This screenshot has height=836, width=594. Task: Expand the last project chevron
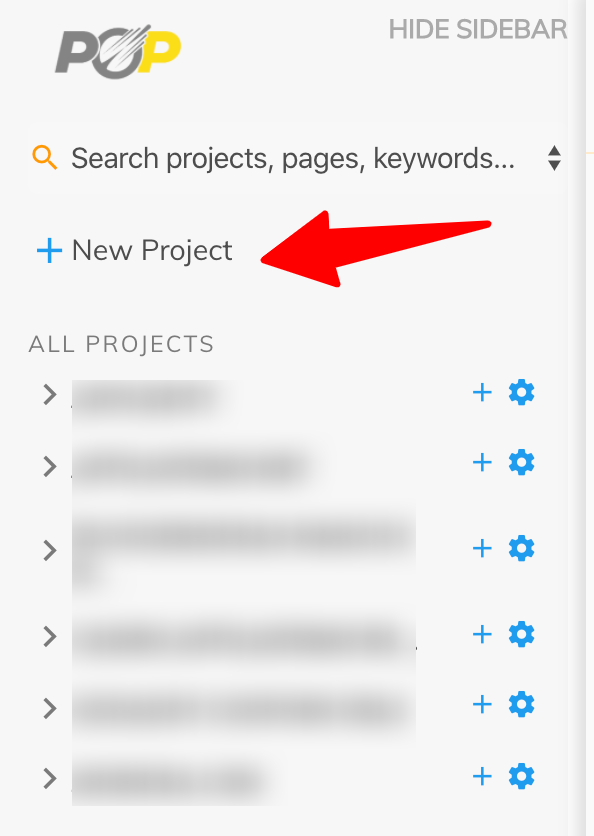[x=49, y=778]
